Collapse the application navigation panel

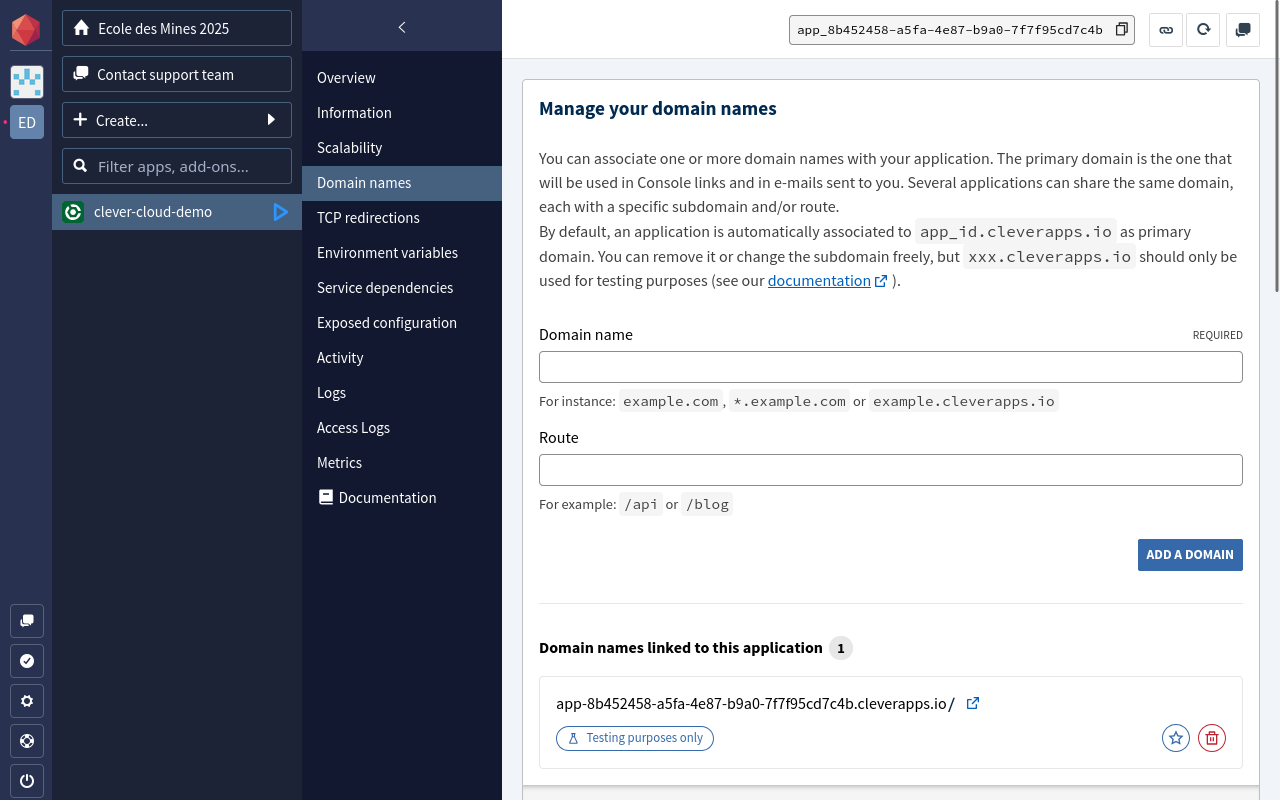pos(401,28)
